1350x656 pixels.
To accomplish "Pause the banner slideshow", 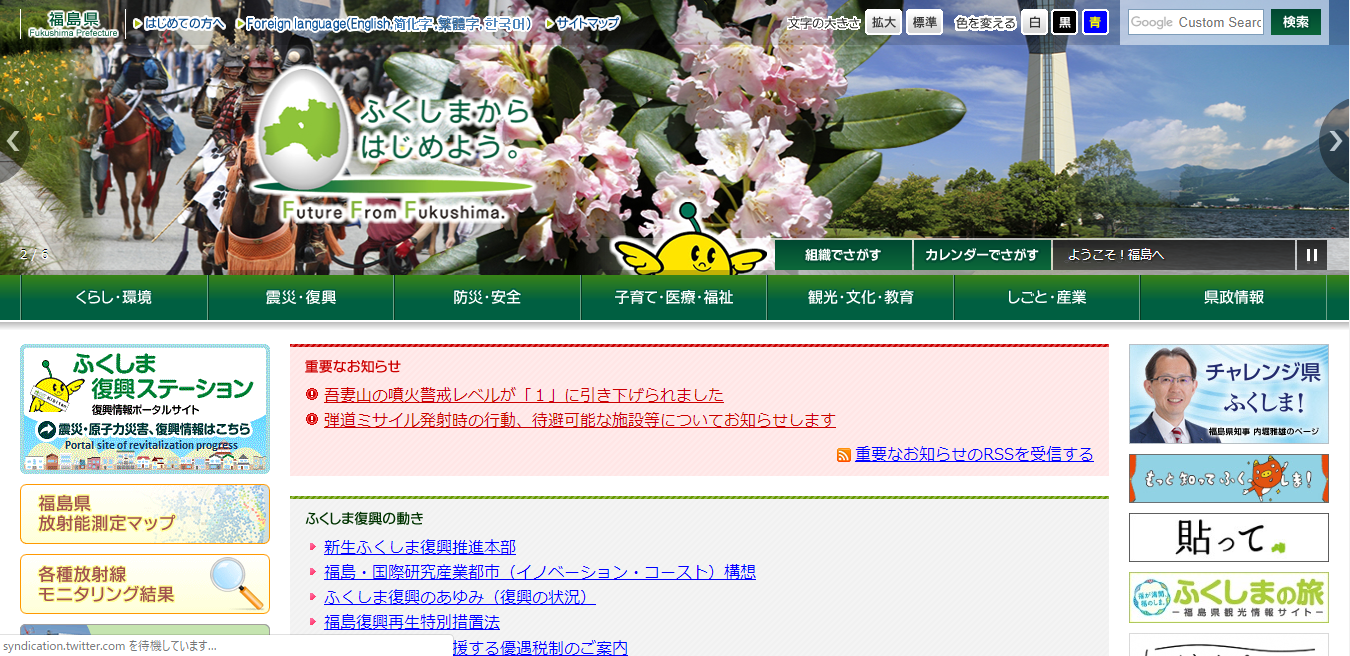I will (x=1311, y=255).
